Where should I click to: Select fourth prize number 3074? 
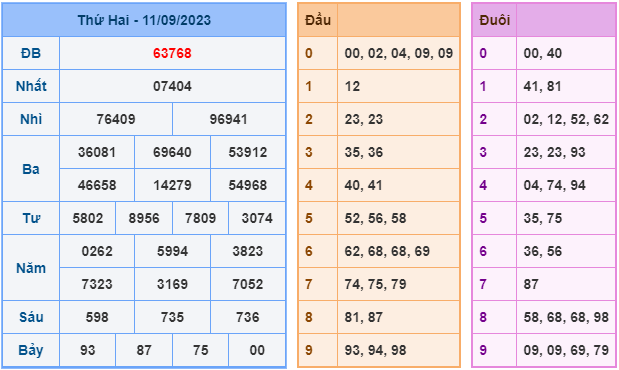click(257, 218)
